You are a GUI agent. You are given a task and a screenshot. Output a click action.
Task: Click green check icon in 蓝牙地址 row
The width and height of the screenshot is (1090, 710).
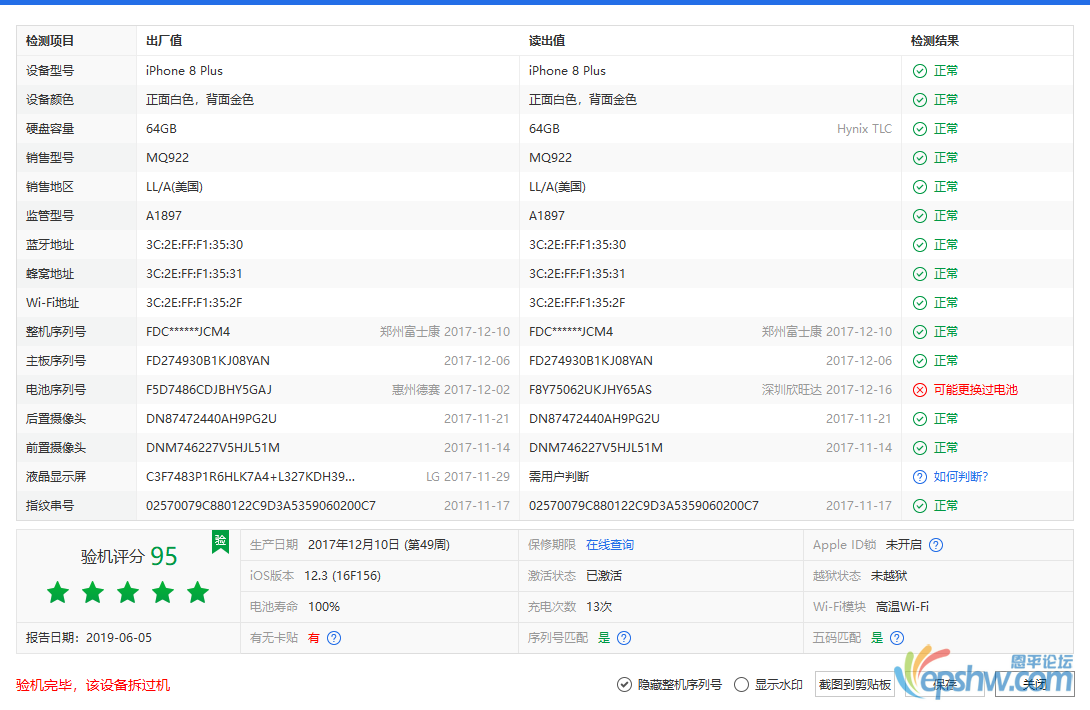(920, 245)
